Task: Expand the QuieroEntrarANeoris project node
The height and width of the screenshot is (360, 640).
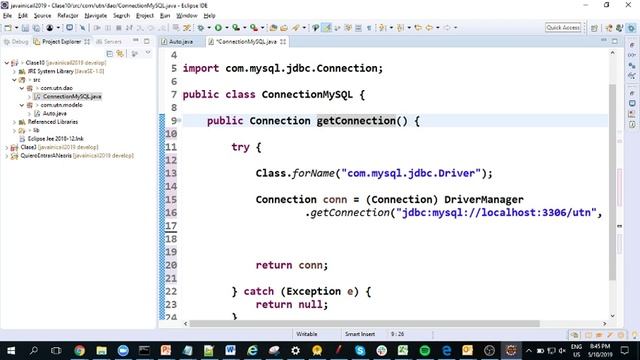Action: (x=7, y=156)
